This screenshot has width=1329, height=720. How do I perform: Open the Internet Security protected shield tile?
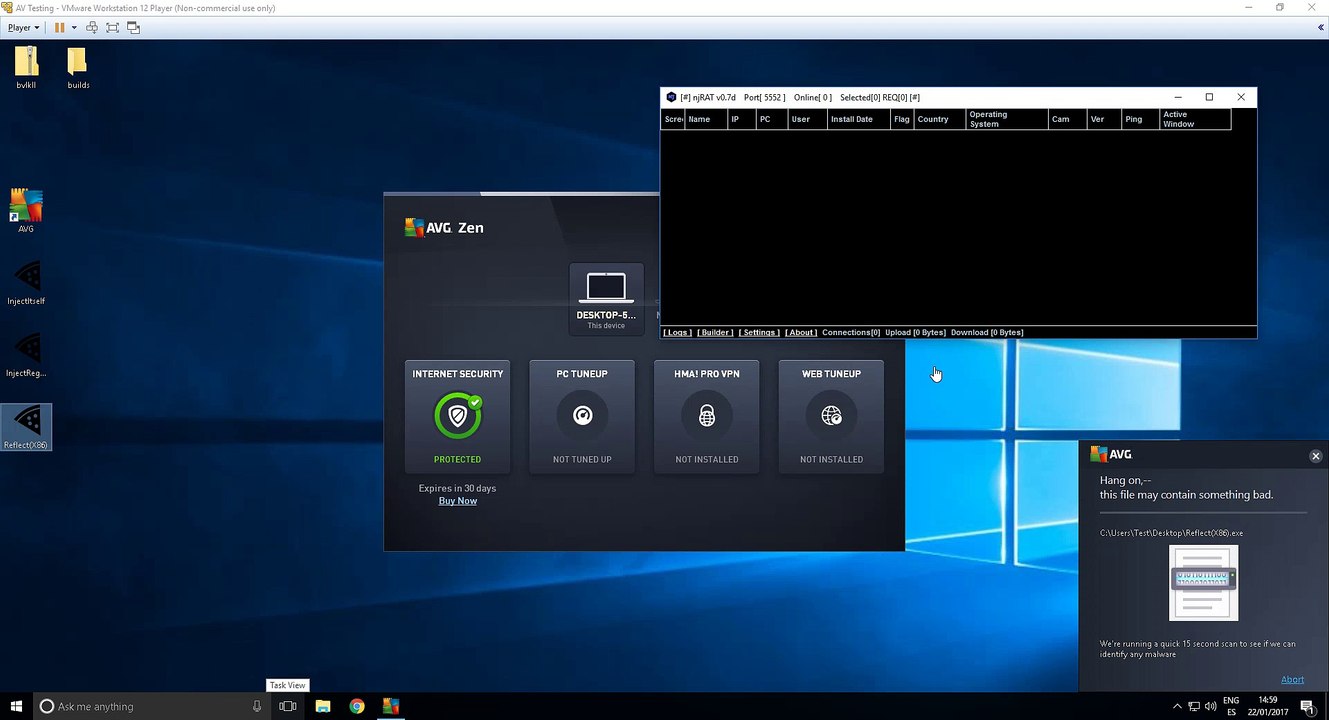458,416
